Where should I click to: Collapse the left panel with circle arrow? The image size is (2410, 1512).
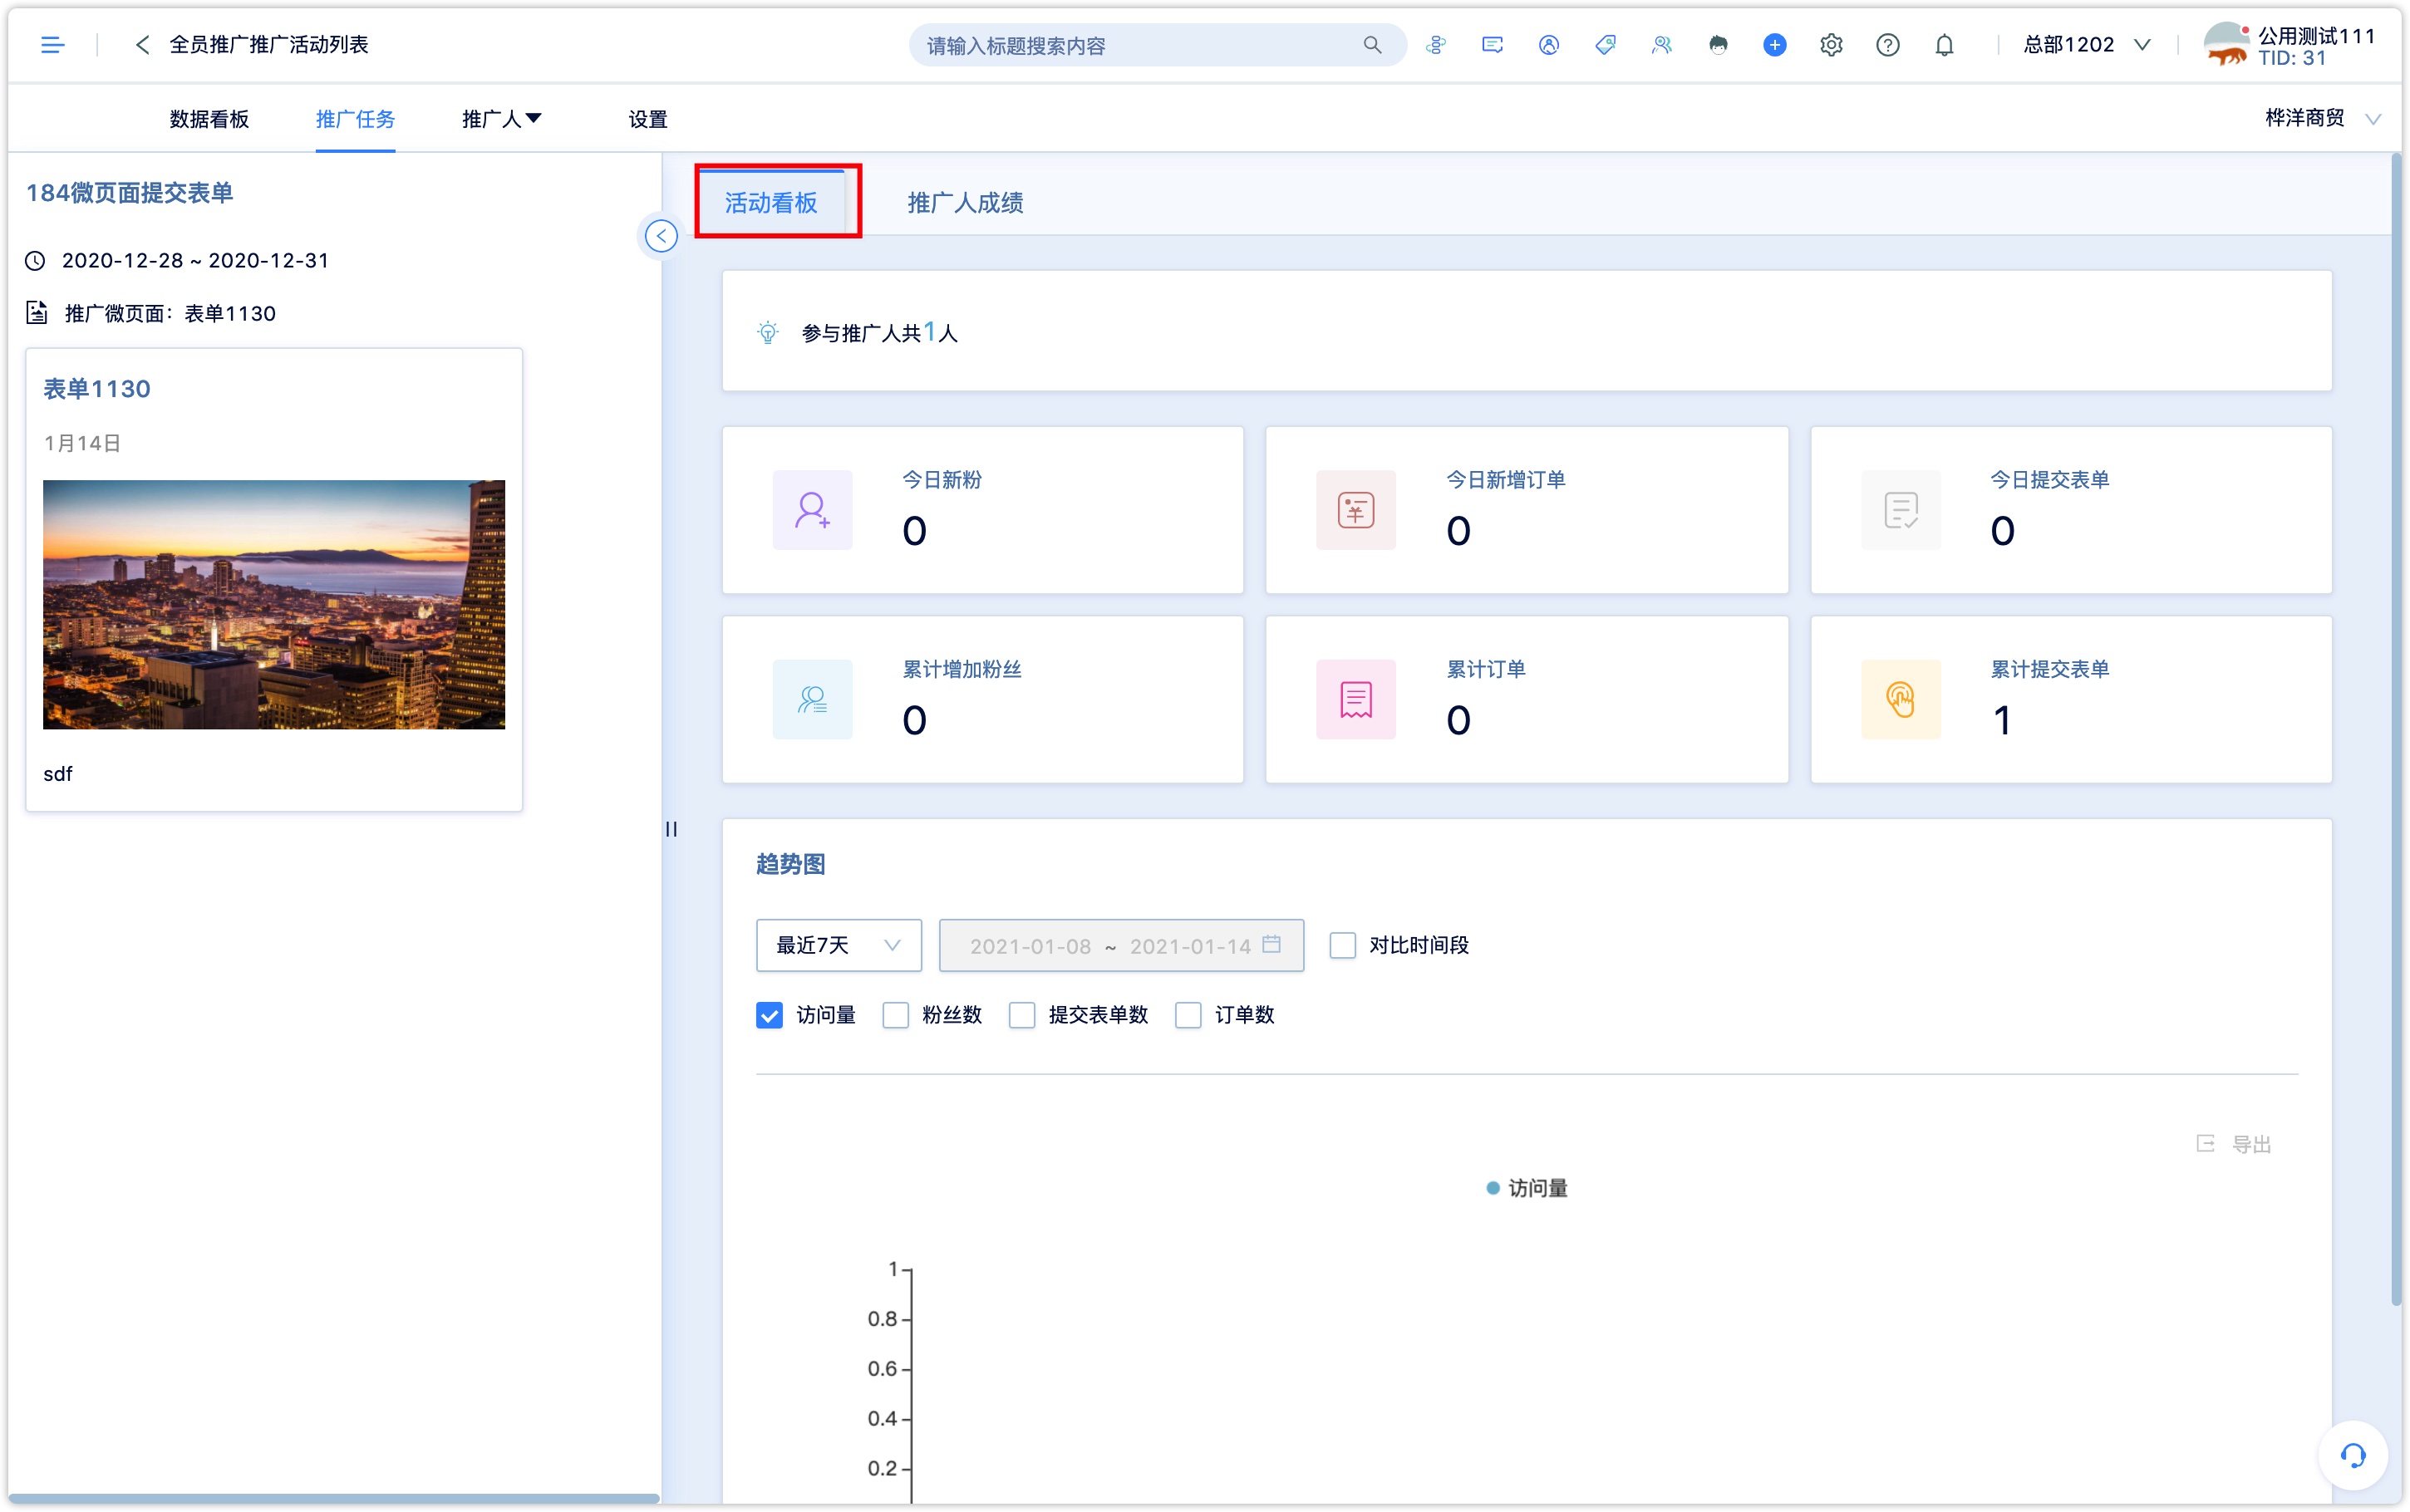click(661, 236)
